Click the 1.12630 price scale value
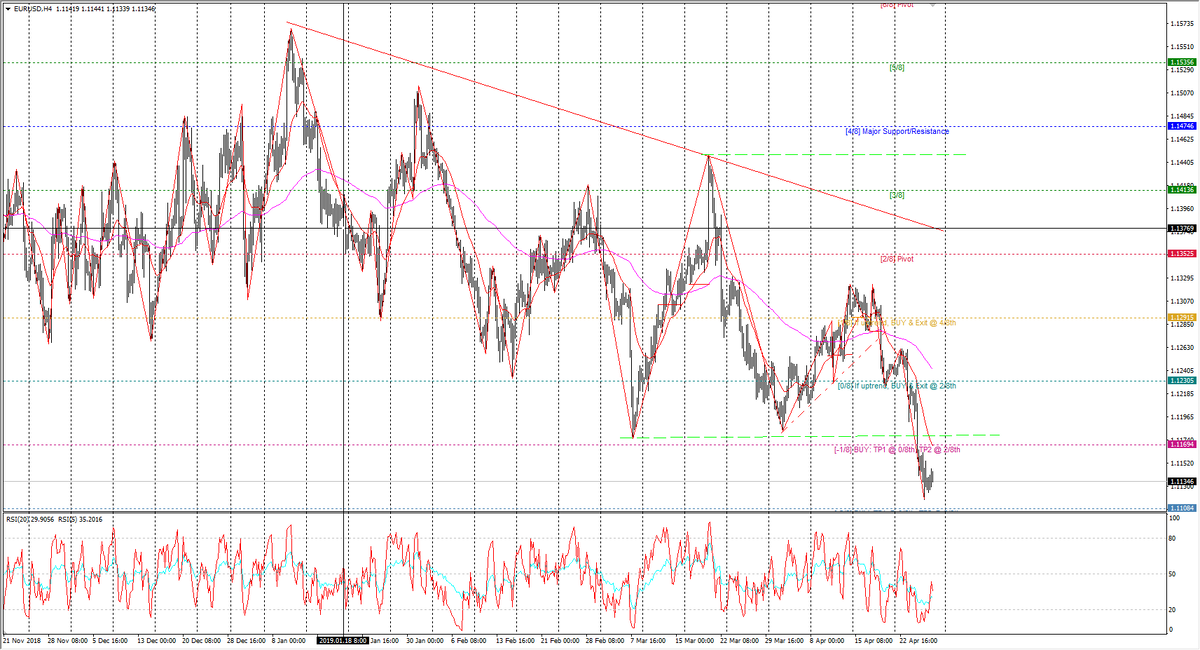The image size is (1200, 650). (x=1181, y=347)
